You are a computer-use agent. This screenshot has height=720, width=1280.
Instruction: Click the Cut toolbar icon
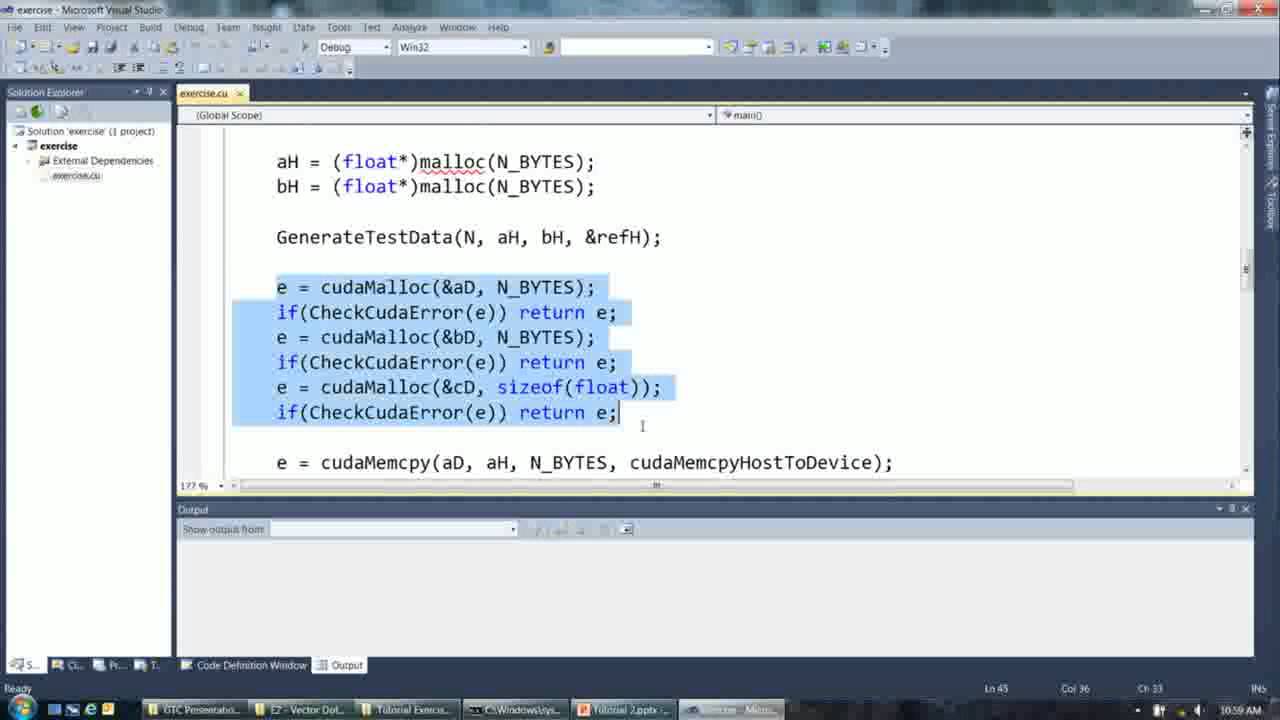coord(134,47)
